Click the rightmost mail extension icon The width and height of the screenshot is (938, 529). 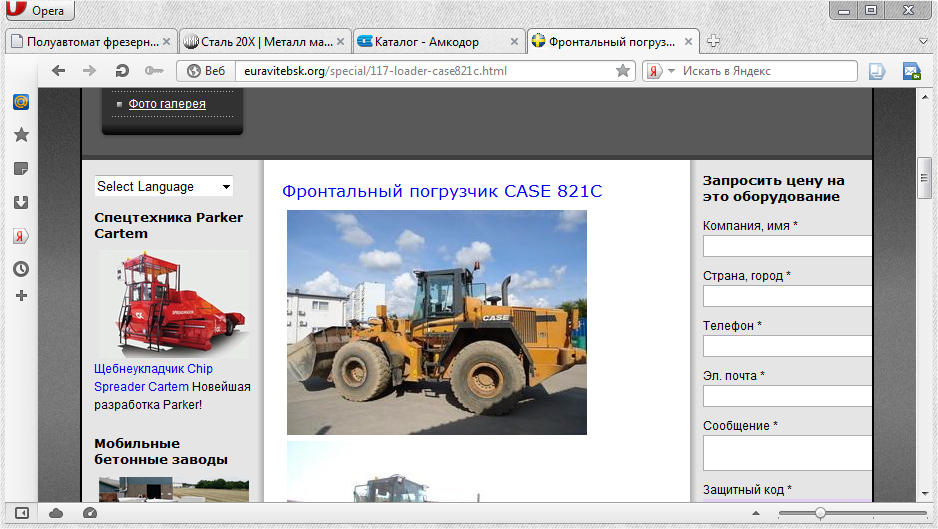pyautogui.click(x=911, y=71)
